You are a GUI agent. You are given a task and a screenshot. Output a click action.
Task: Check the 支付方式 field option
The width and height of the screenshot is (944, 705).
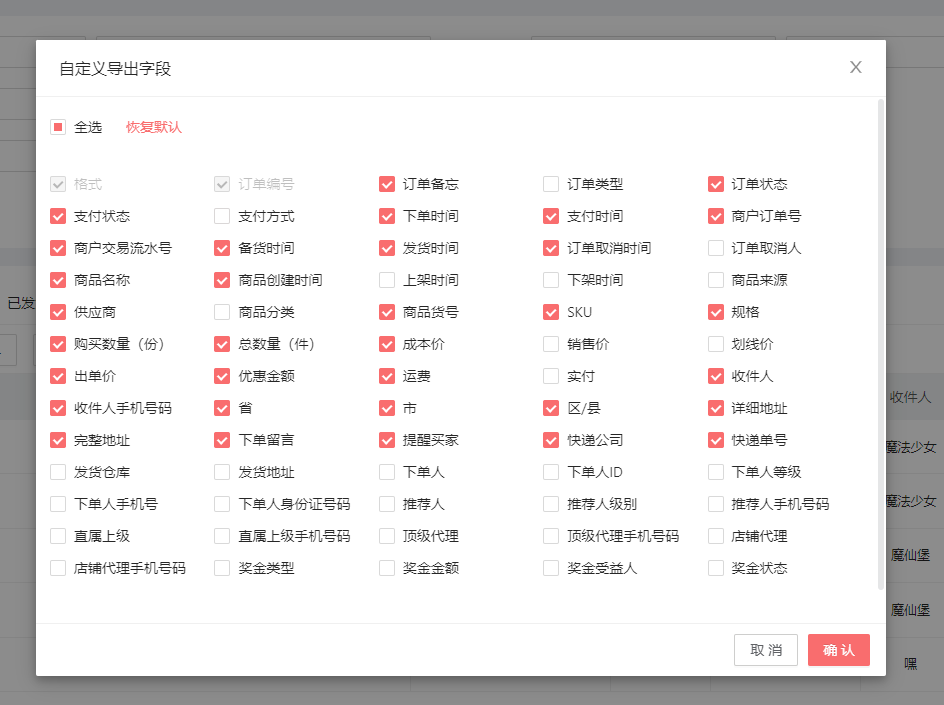pos(222,216)
